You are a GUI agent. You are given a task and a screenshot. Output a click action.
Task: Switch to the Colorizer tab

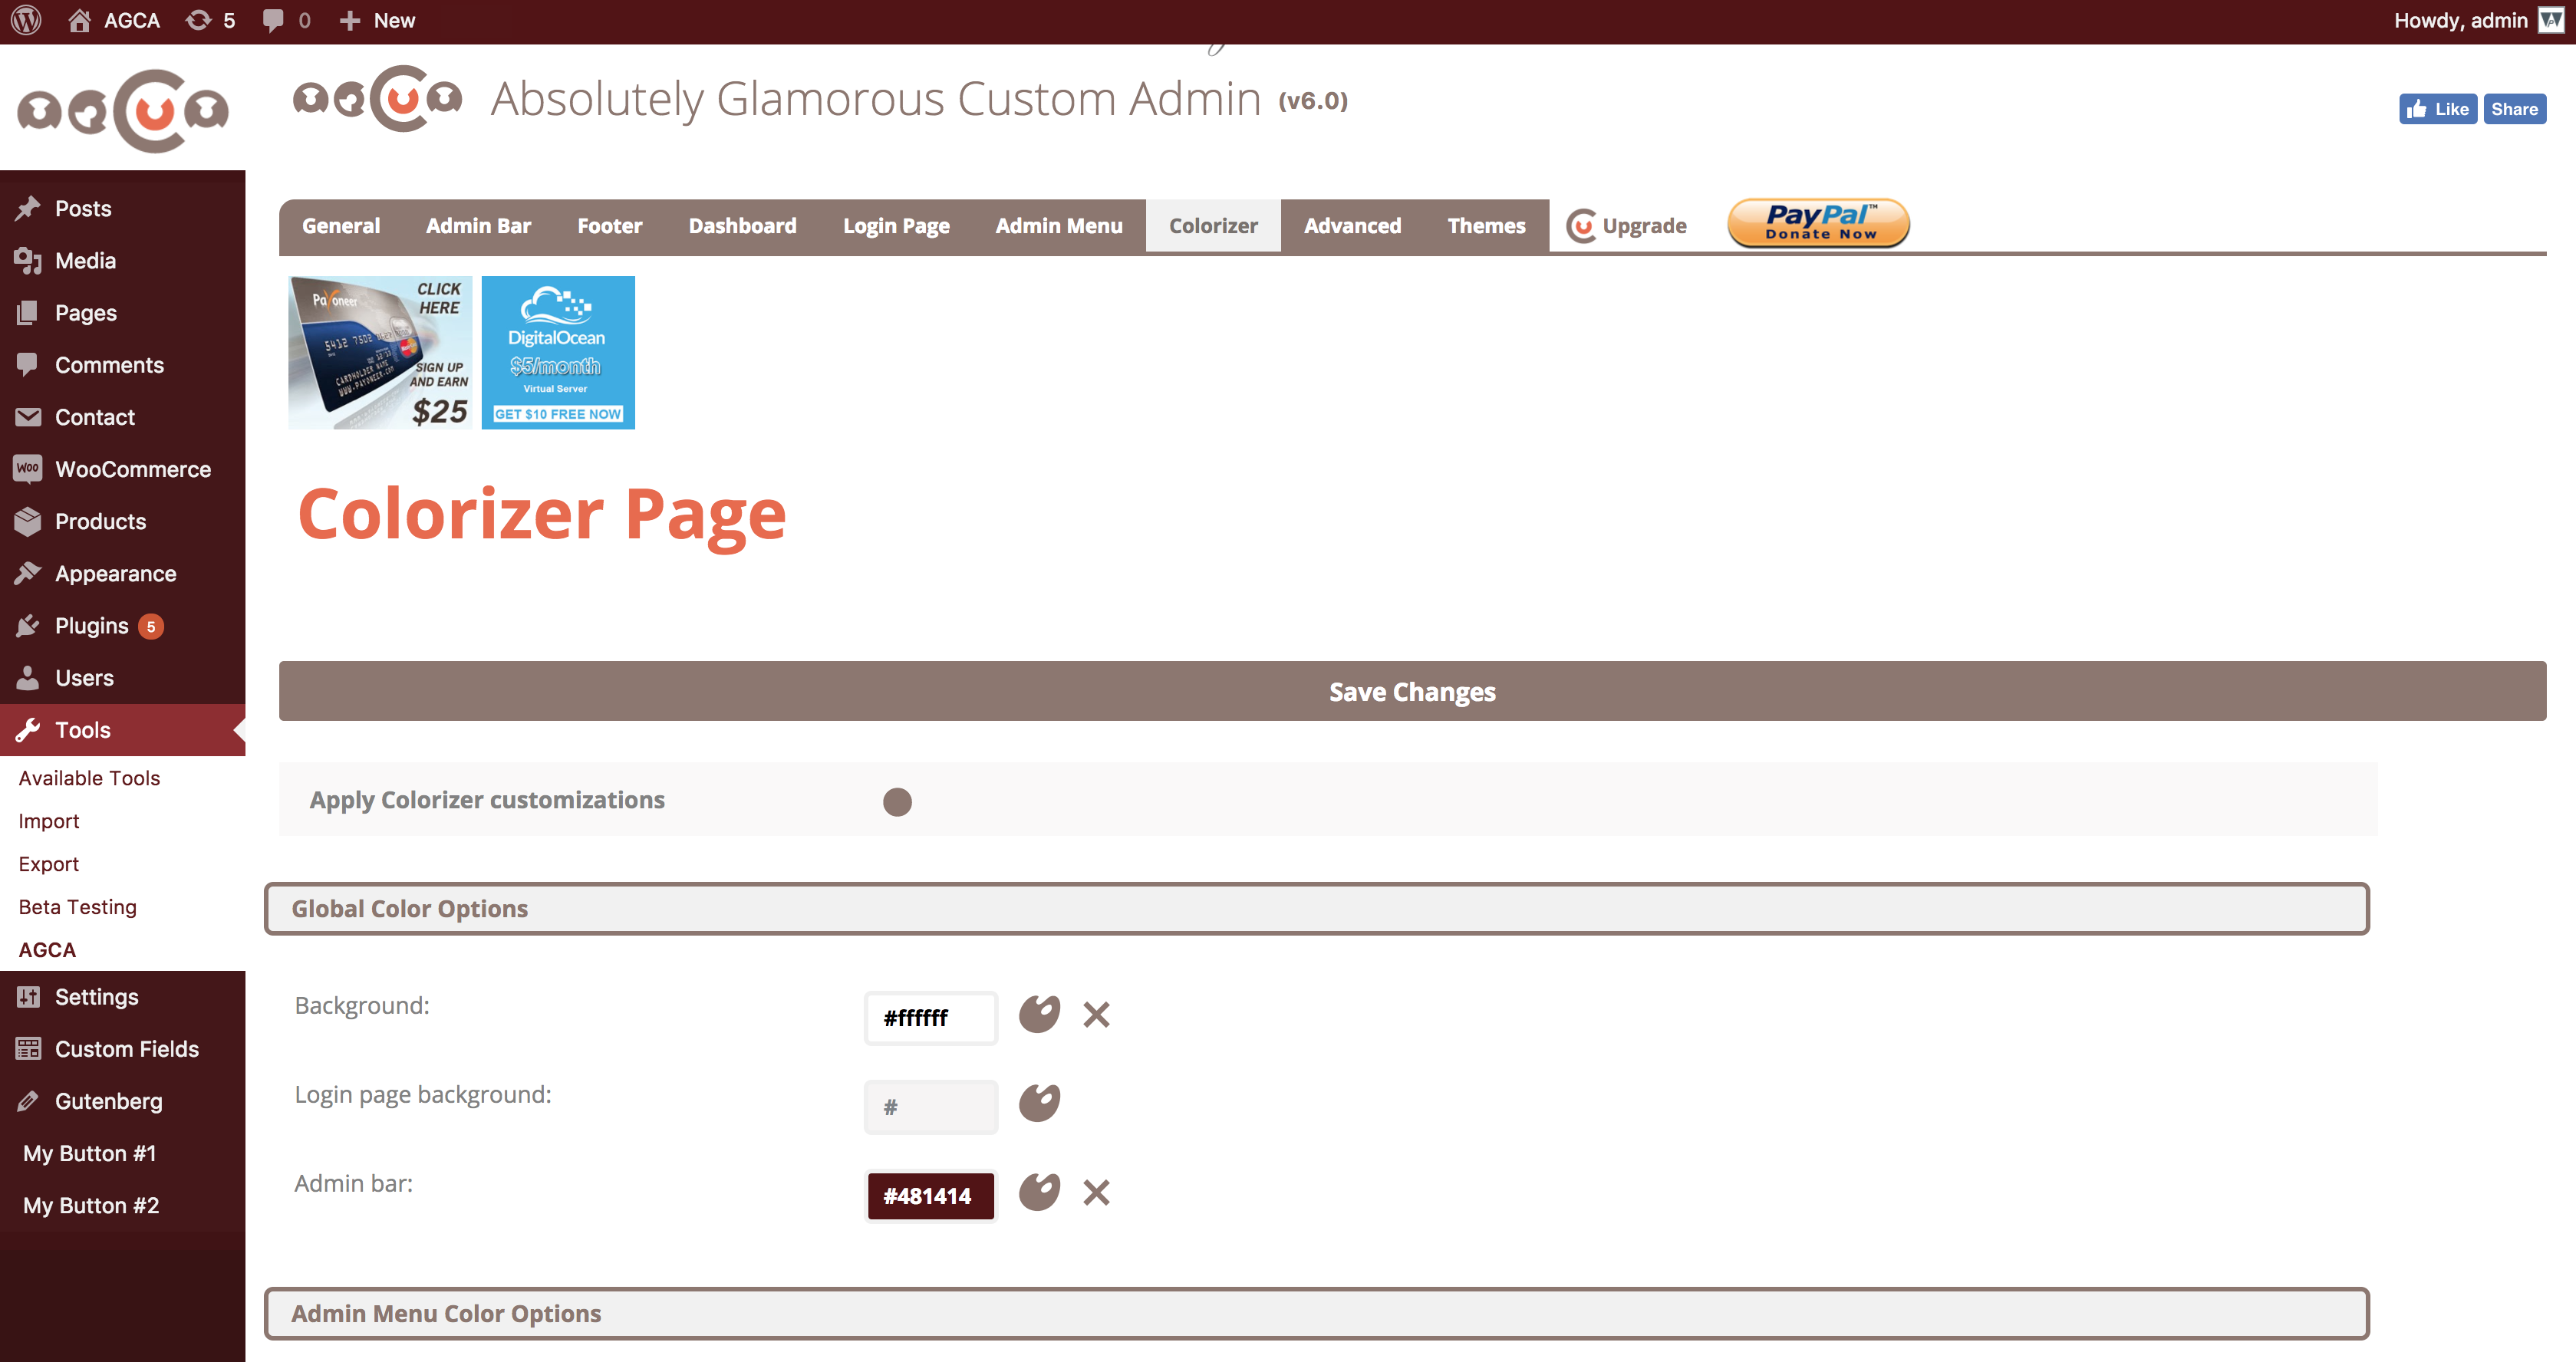click(x=1213, y=225)
